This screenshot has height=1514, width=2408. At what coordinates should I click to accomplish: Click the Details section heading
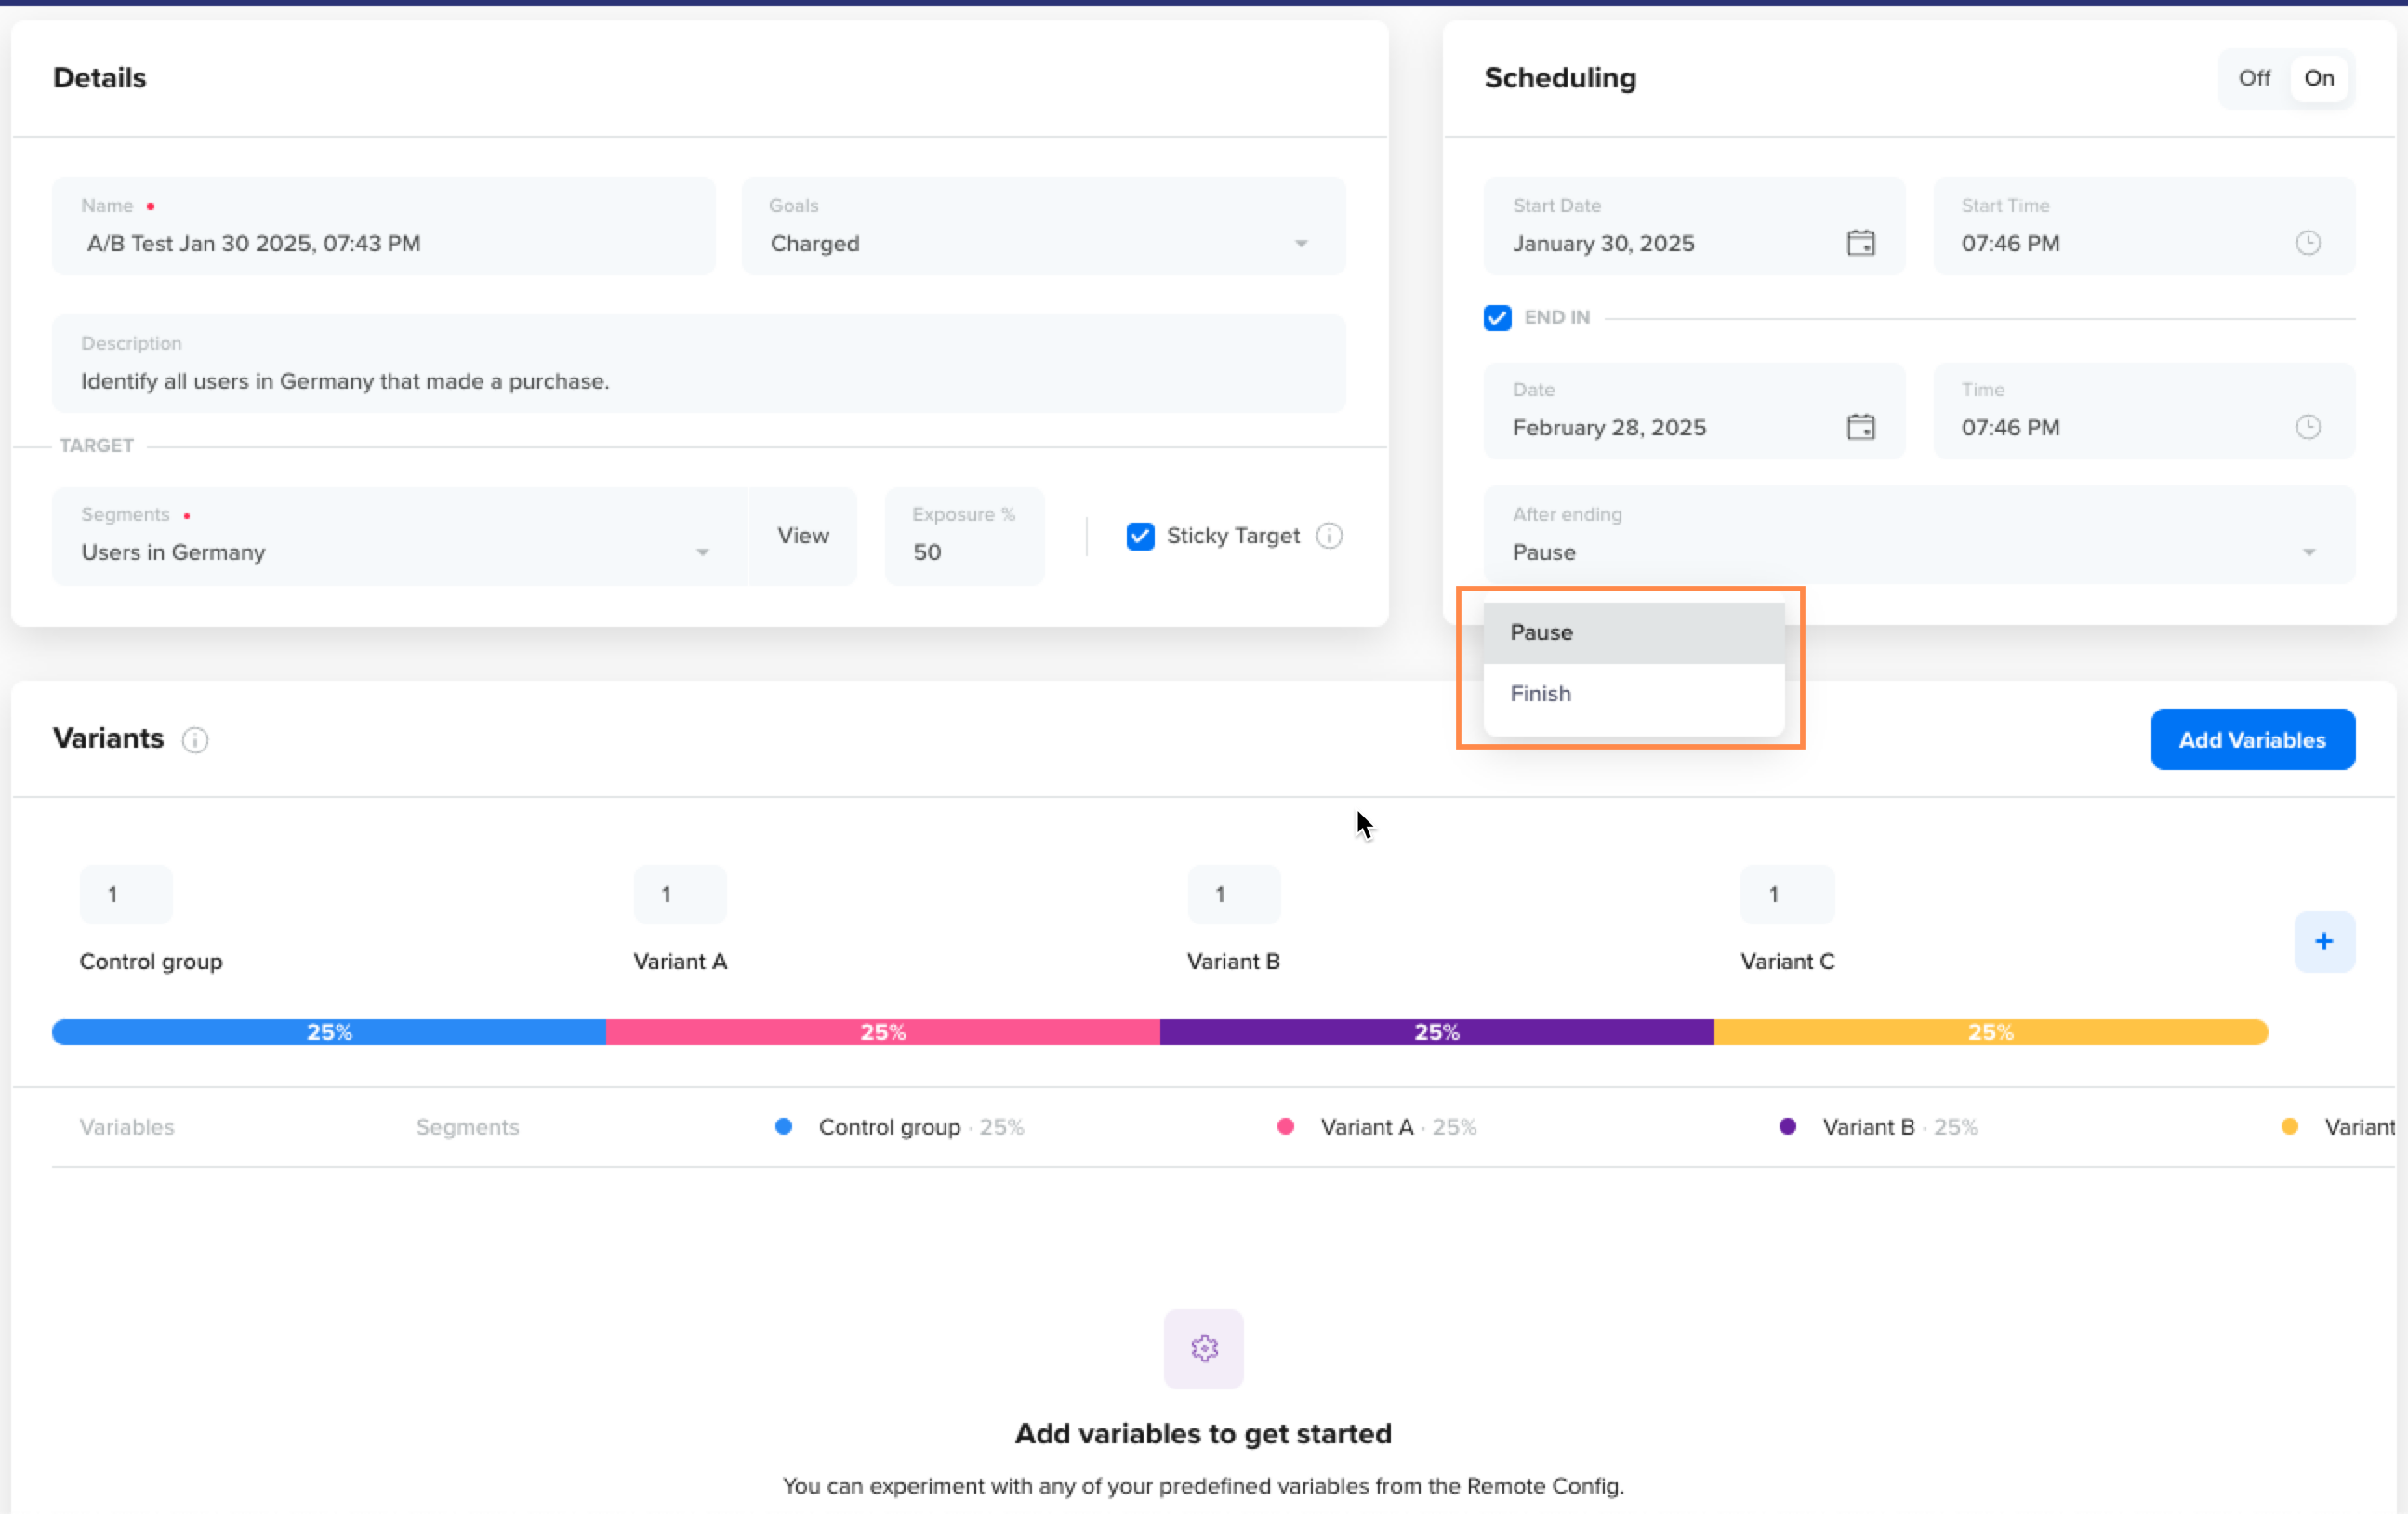[99, 78]
